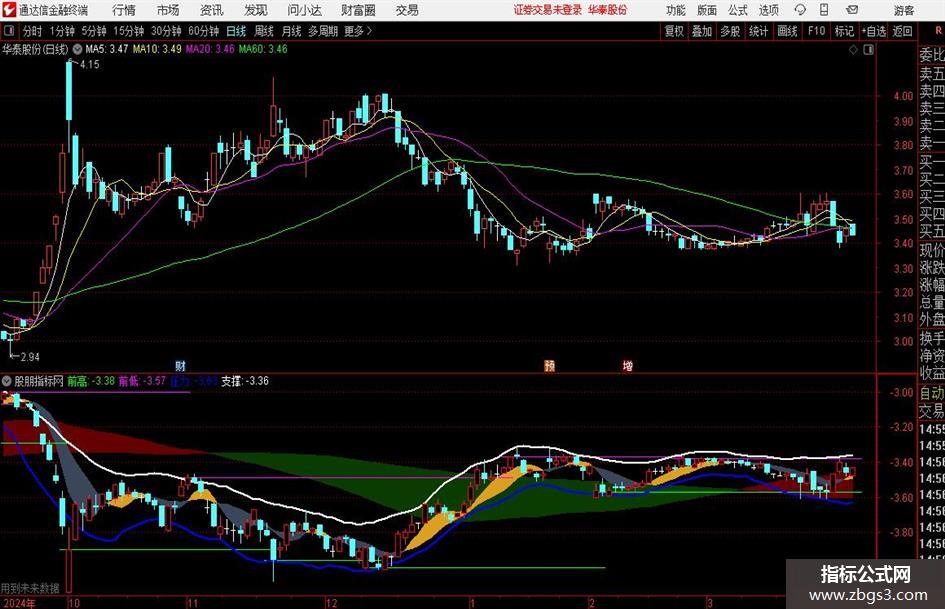Click the 华泰股份 stock name in title
Screen dimensions: 945x609
(x=608, y=10)
